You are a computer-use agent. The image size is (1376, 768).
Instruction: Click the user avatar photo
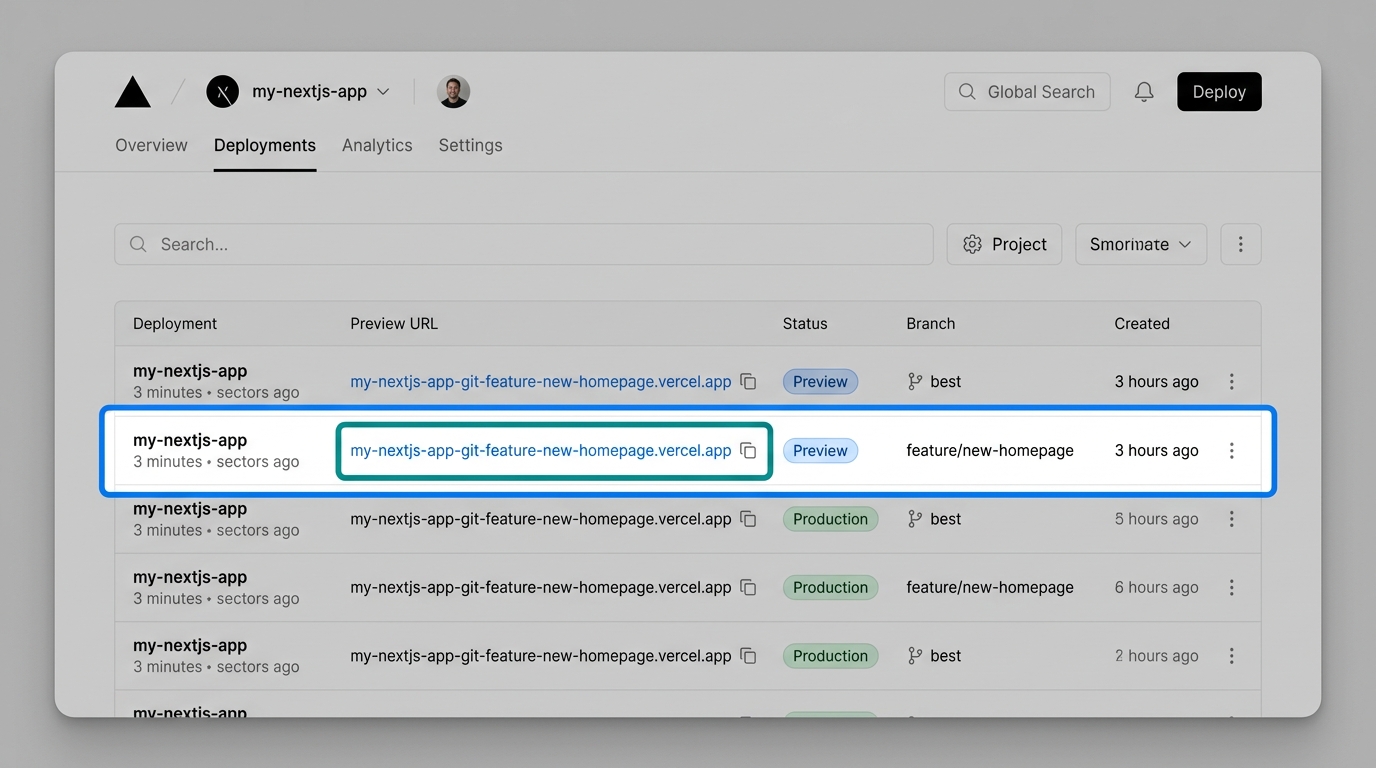click(453, 92)
